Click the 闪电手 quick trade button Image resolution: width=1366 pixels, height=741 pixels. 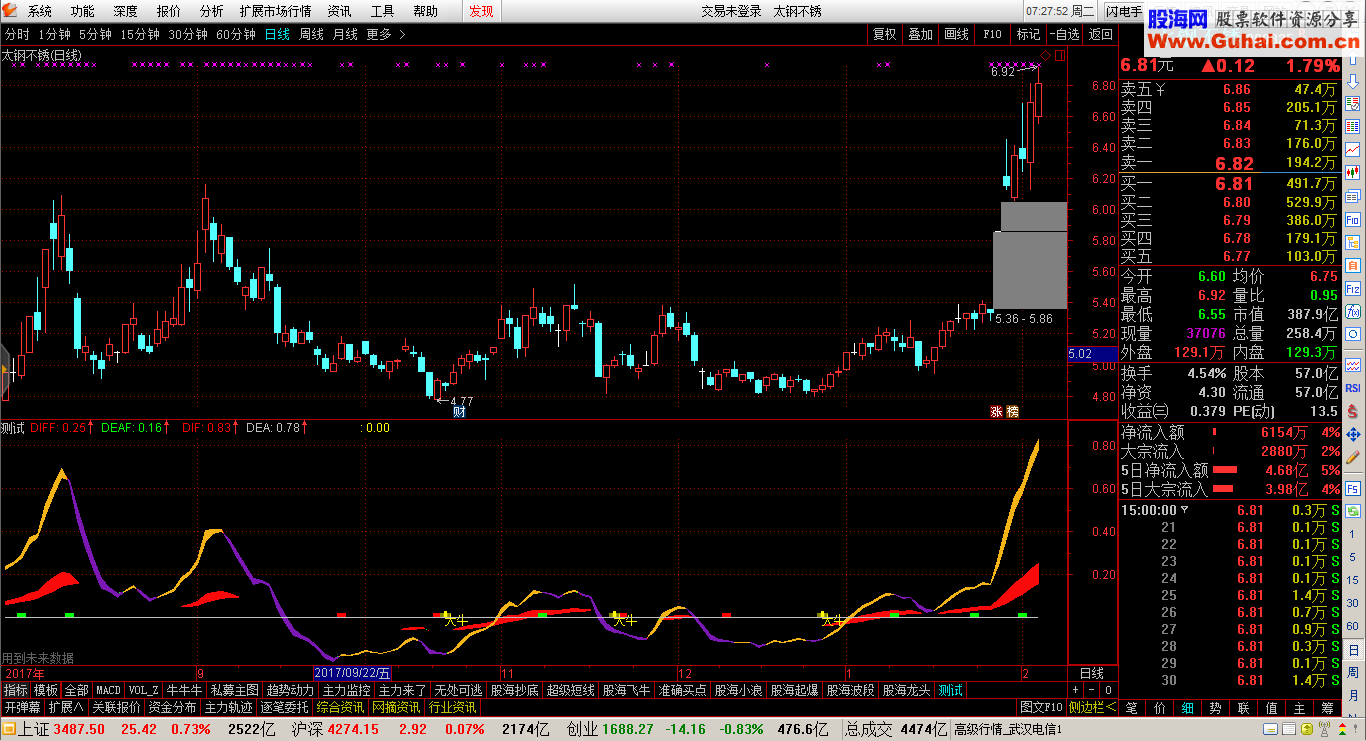click(1124, 11)
